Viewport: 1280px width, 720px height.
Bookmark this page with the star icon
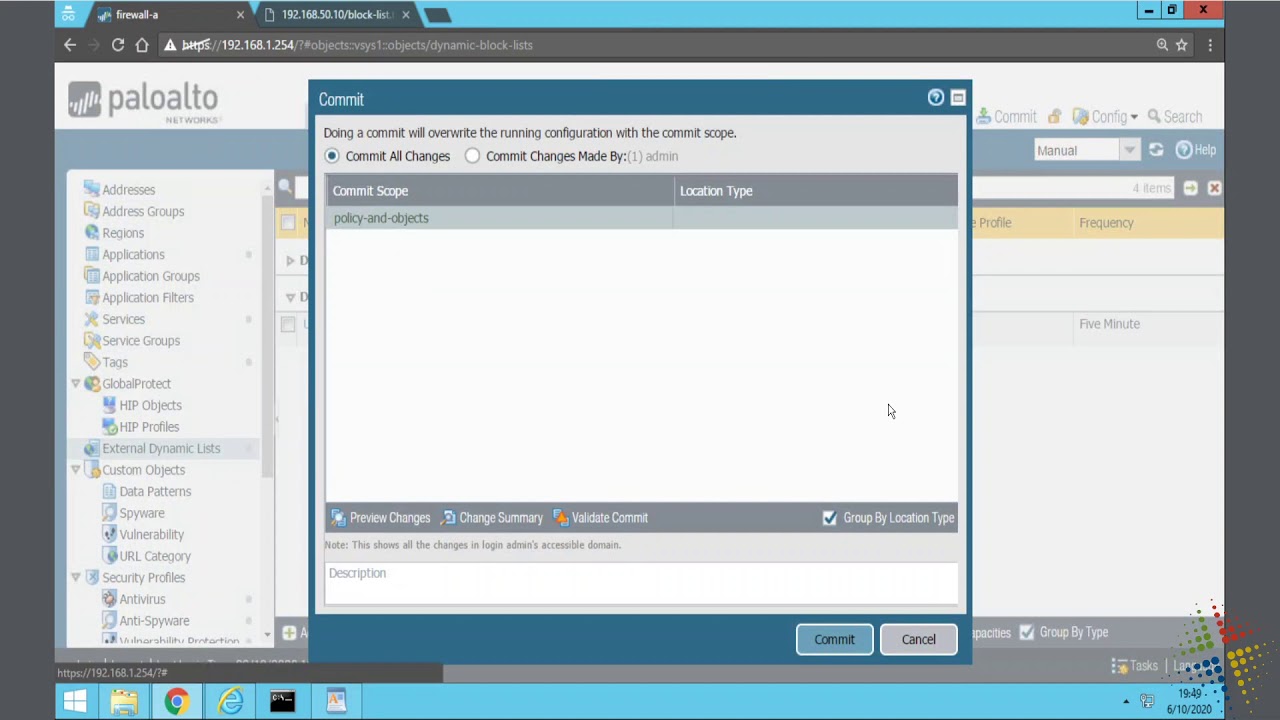point(1182,45)
